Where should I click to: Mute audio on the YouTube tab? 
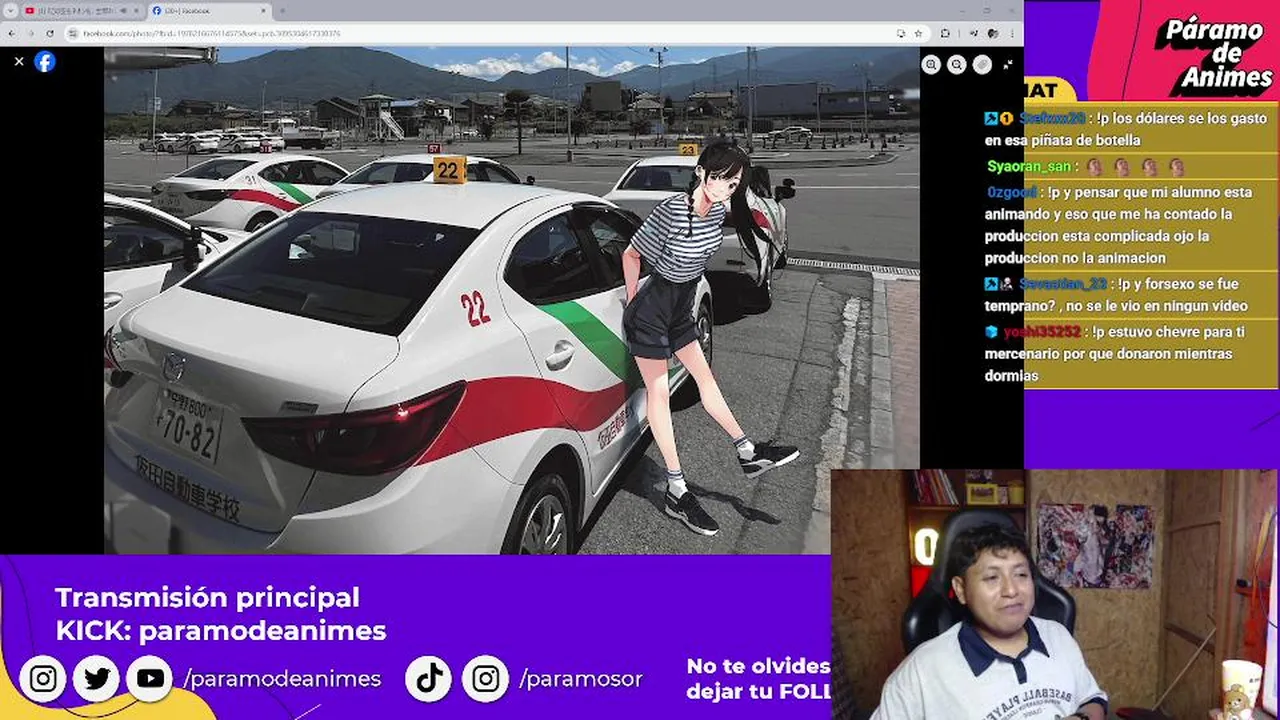tap(123, 11)
